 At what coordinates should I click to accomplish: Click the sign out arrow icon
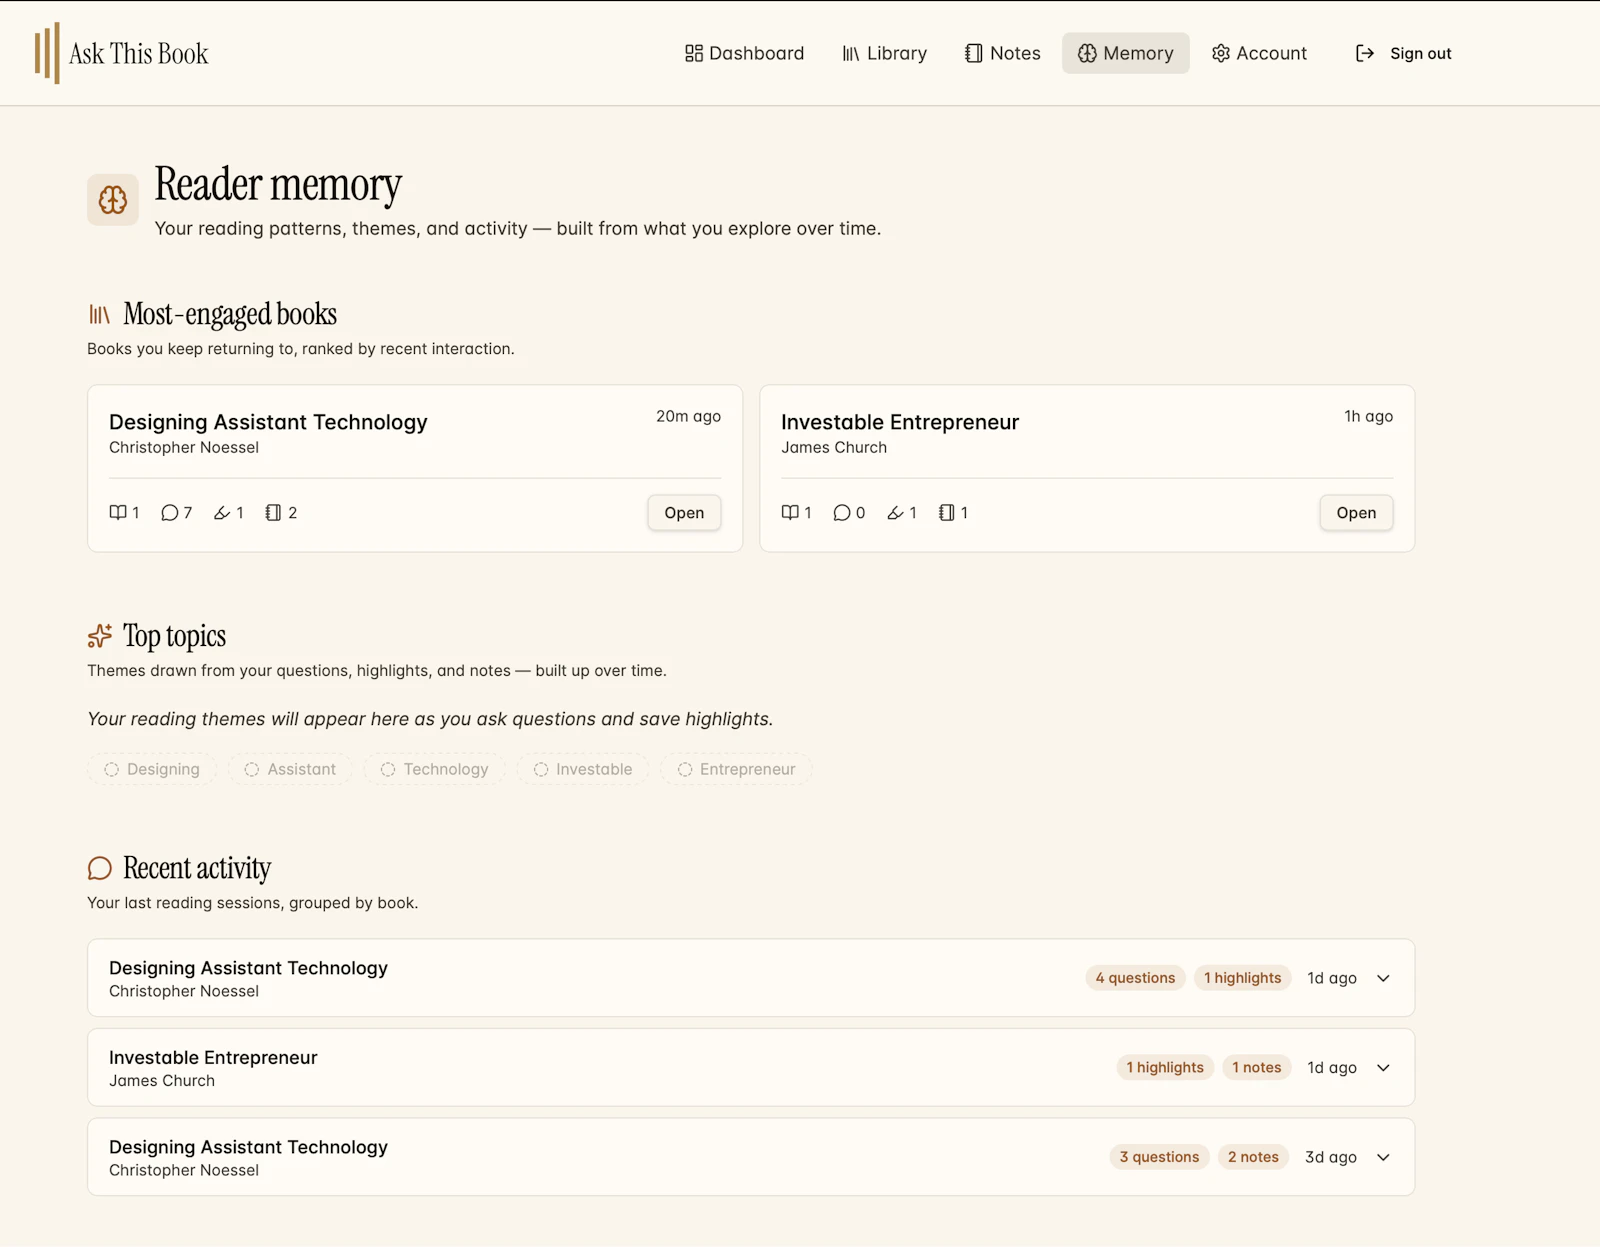[x=1365, y=53]
